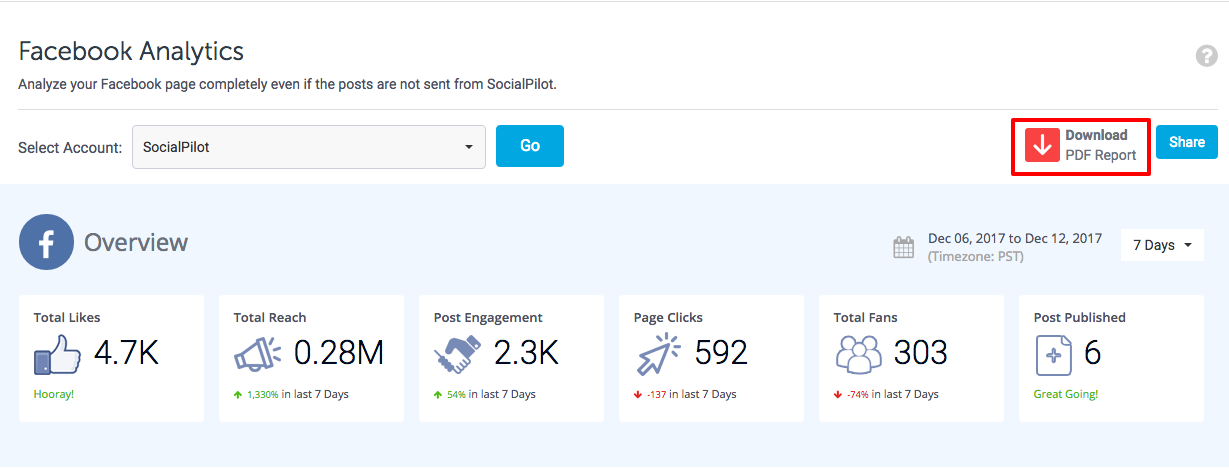Click the megaphone icon in Total Reach
The image size is (1229, 468).
click(x=259, y=354)
